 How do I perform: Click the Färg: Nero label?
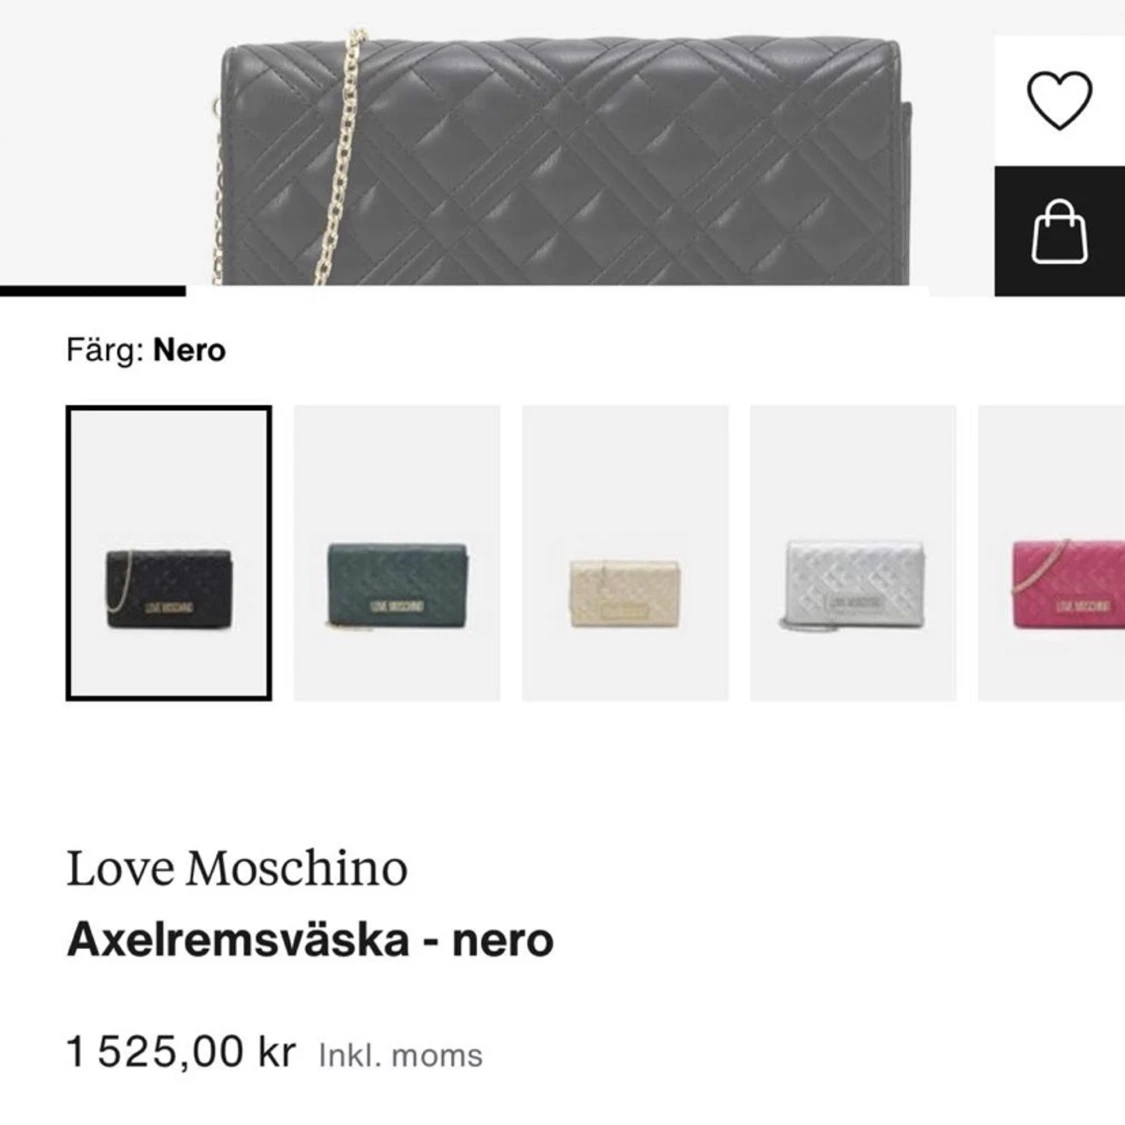point(146,350)
